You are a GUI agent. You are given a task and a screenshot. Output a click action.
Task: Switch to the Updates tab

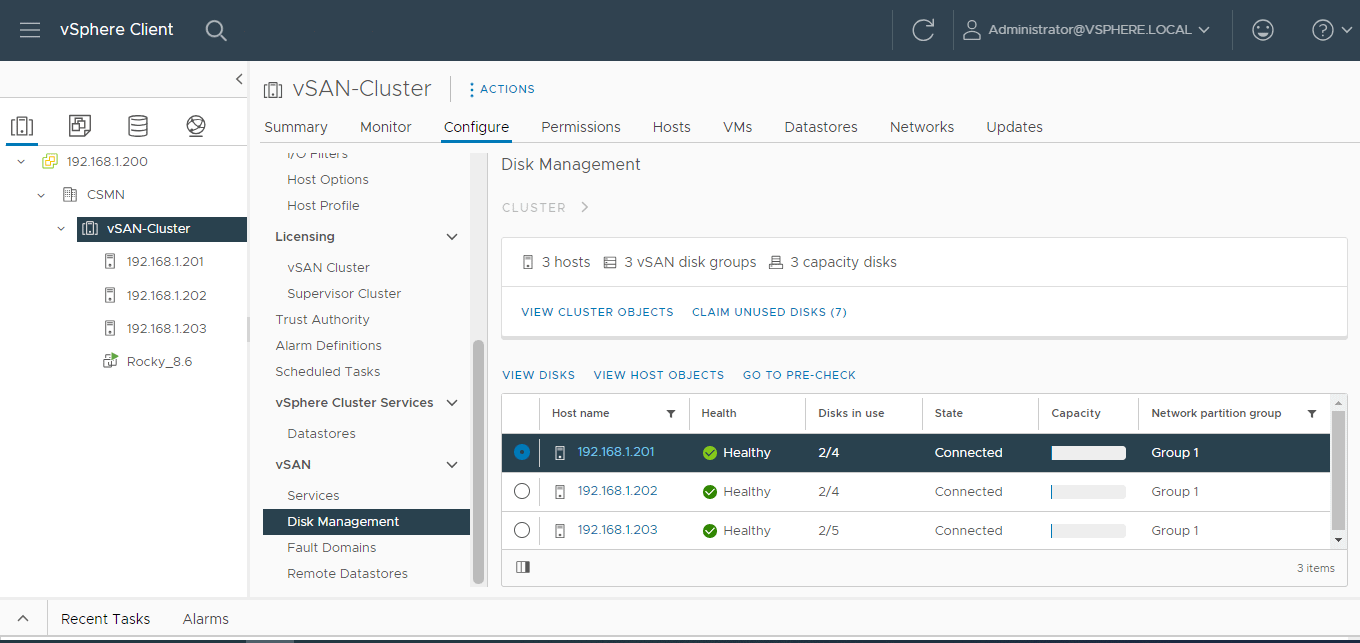point(1015,127)
